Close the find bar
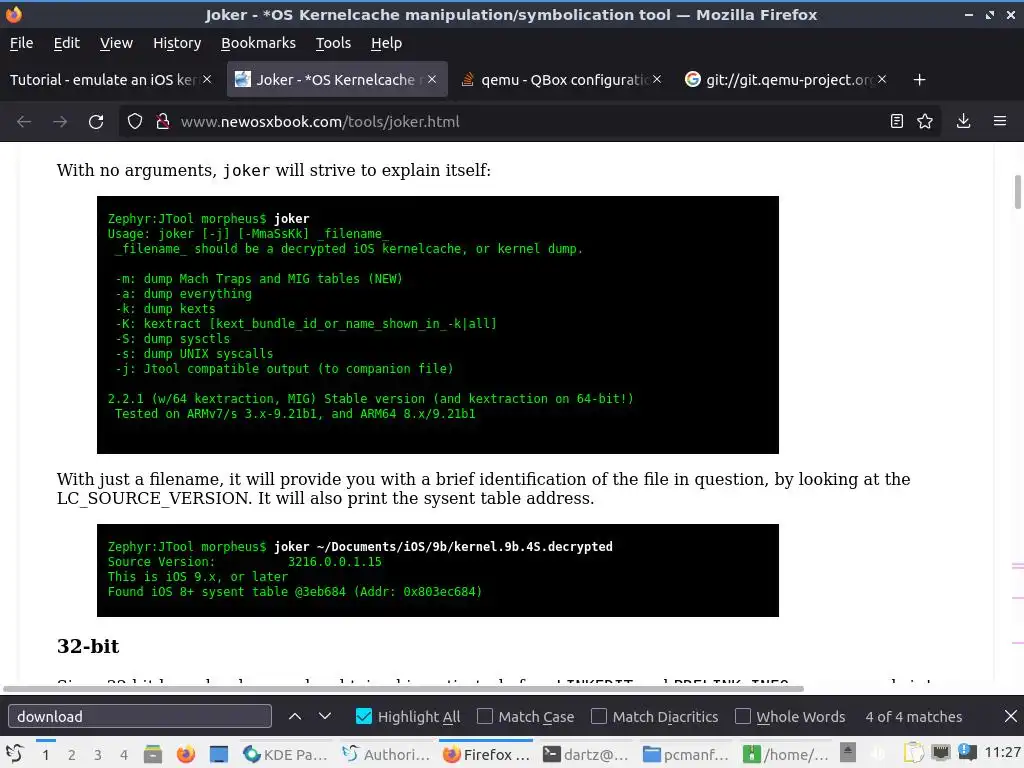Viewport: 1024px width, 768px height. pyautogui.click(x=1010, y=716)
